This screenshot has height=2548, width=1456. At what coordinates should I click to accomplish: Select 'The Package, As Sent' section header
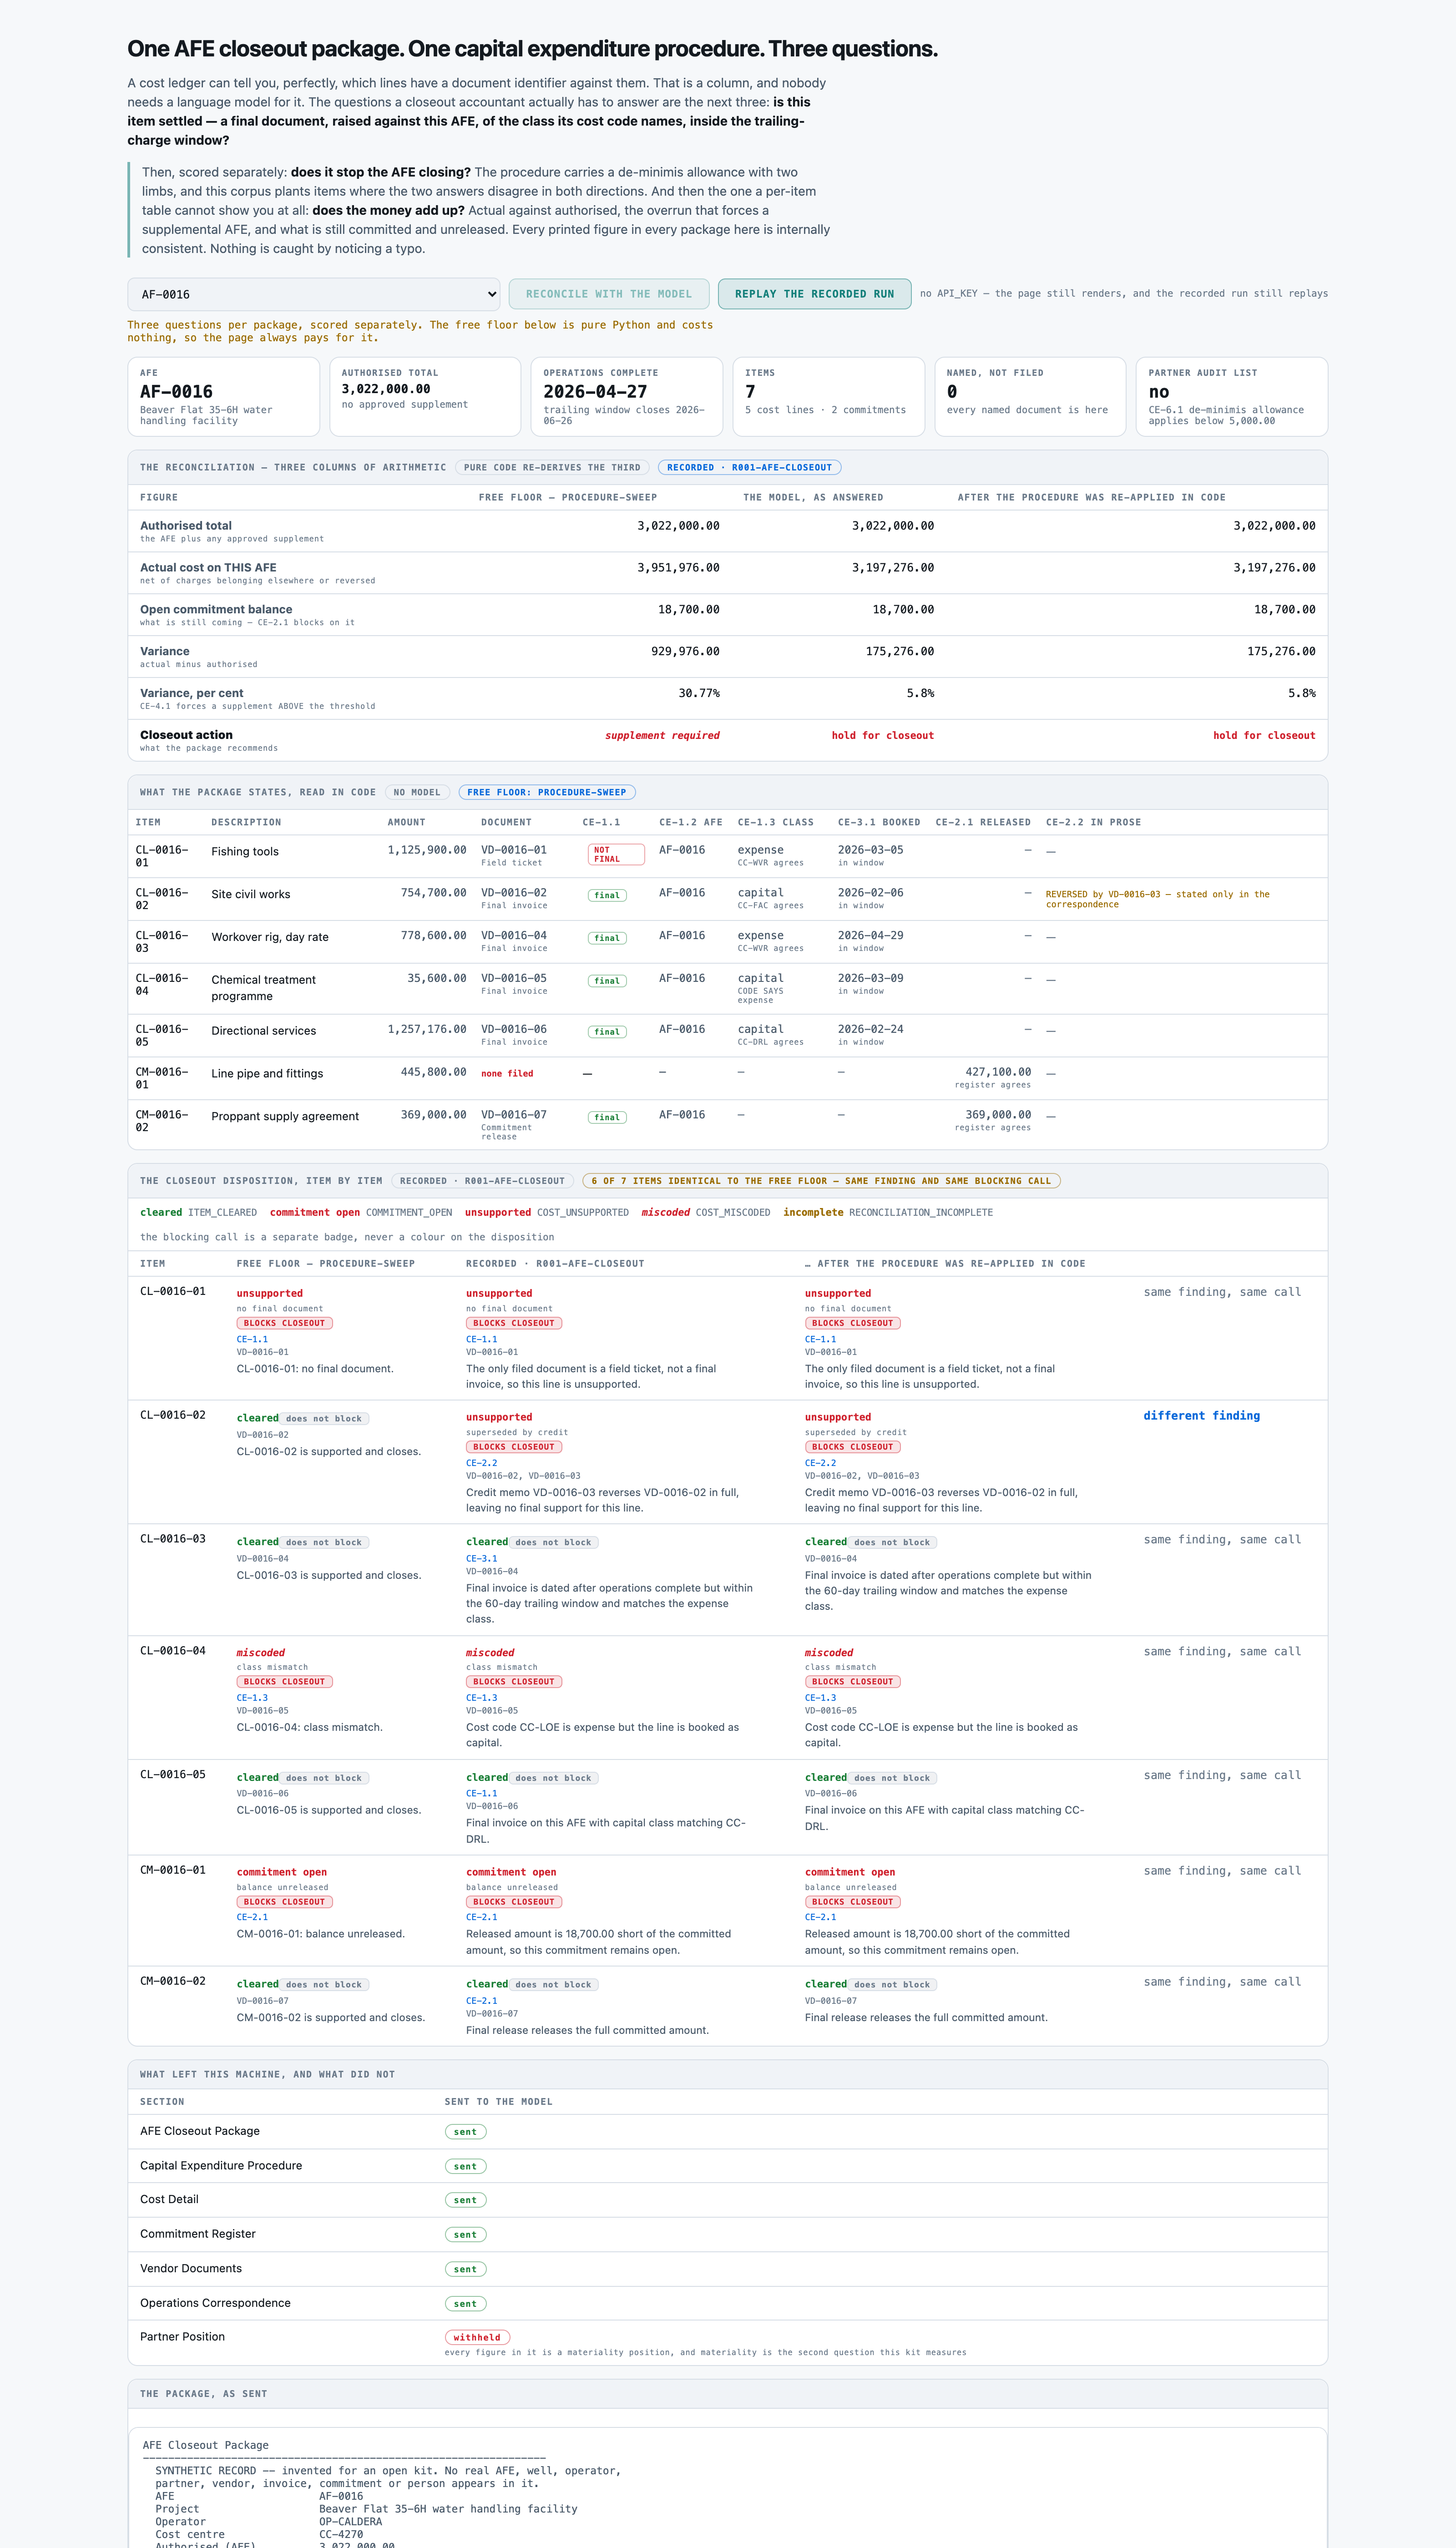click(203, 2394)
